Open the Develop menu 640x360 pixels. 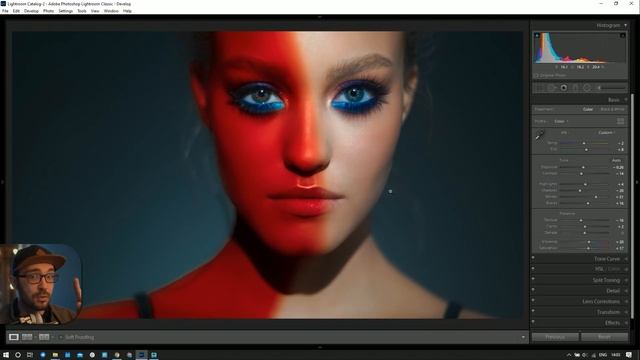(x=31, y=11)
